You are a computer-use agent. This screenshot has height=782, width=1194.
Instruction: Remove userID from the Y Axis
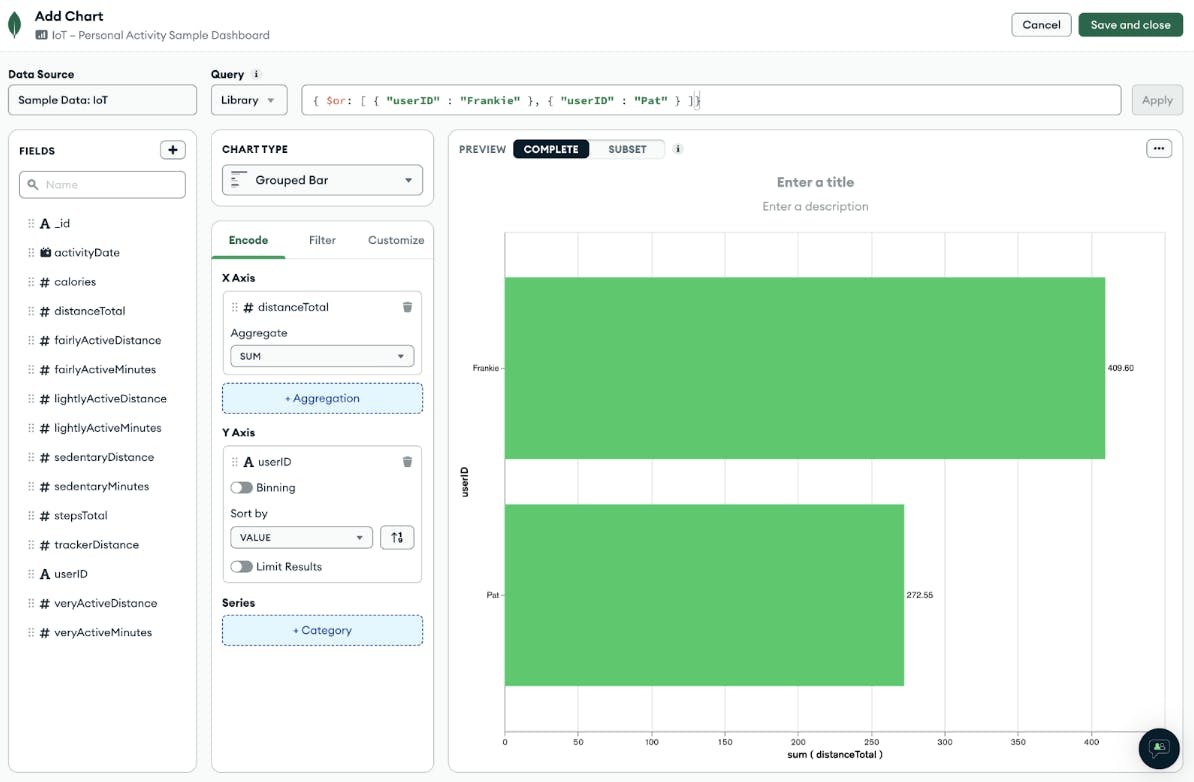point(407,461)
